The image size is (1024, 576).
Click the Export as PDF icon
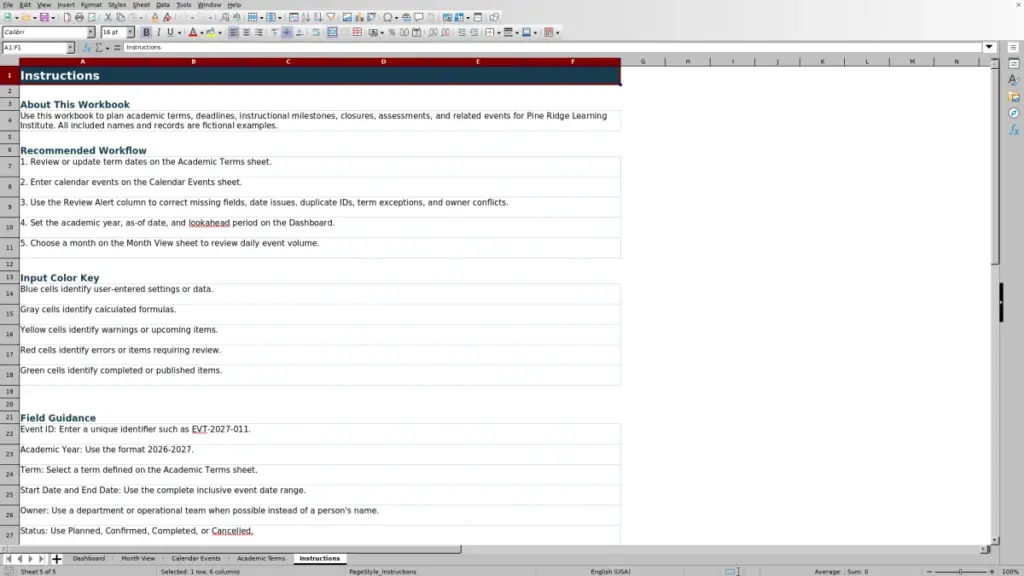tap(67, 17)
